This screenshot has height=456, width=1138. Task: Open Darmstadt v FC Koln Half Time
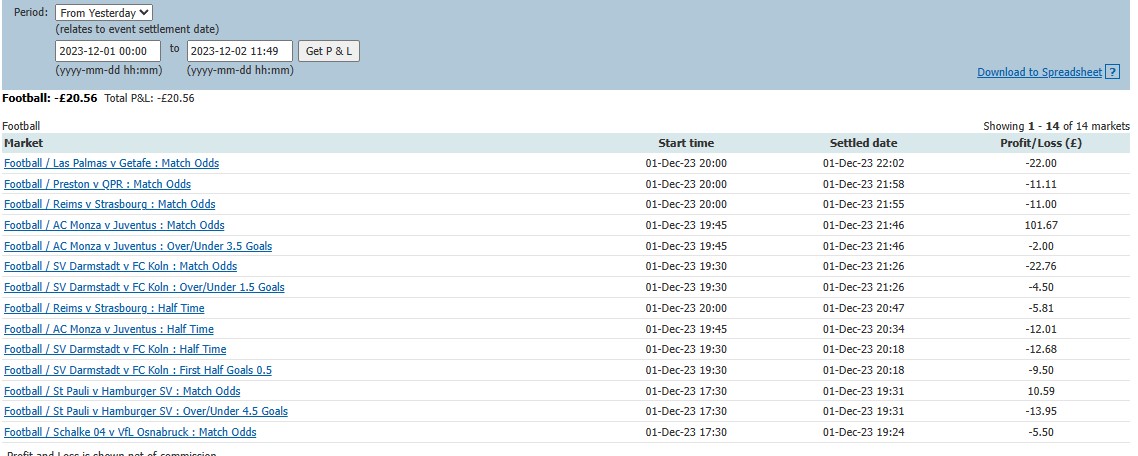point(115,349)
